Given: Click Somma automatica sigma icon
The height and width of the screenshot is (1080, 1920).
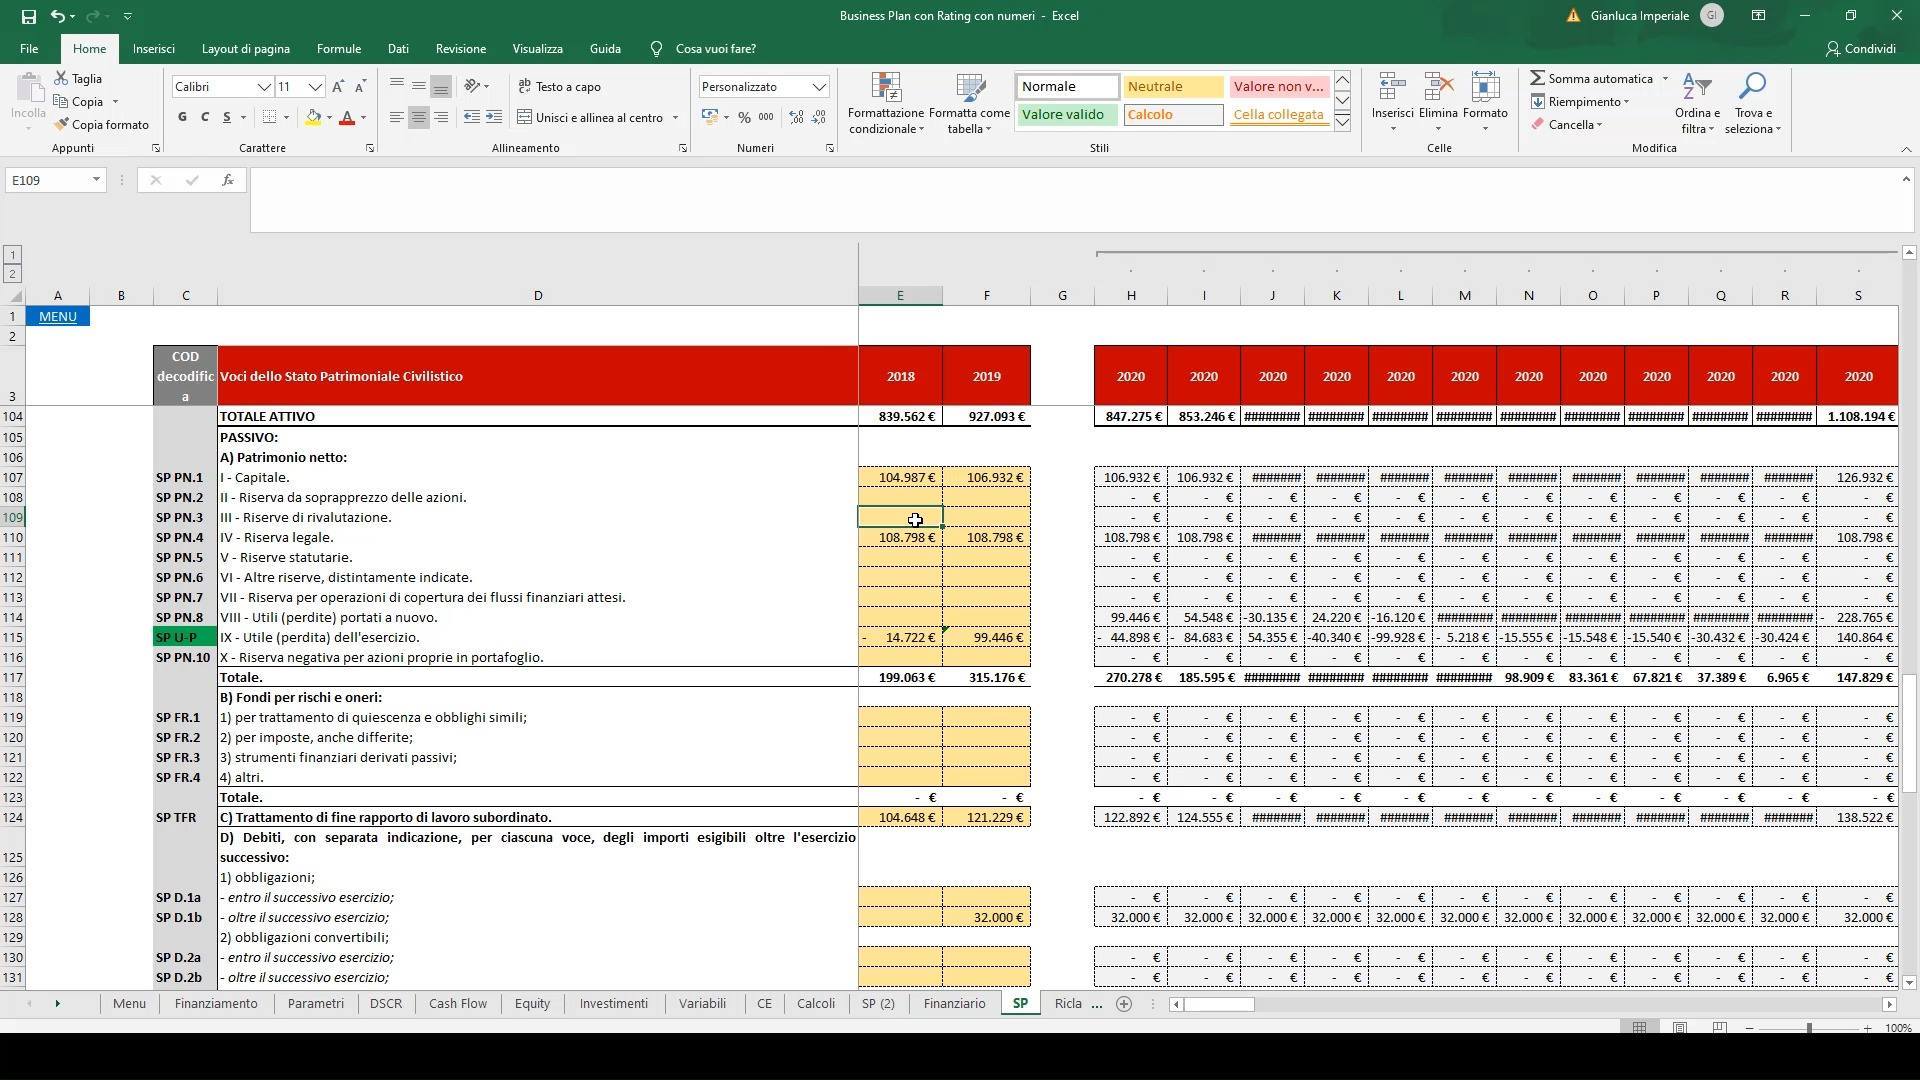Looking at the screenshot, I should pos(1538,78).
